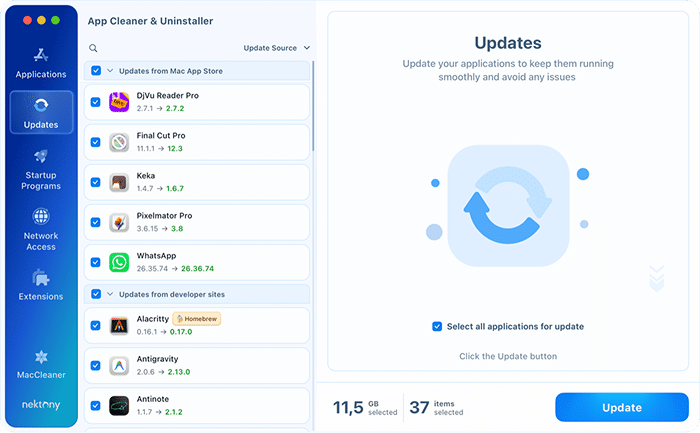Image resolution: width=700 pixels, height=433 pixels.
Task: Uncheck Final Cut Pro update checkbox
Action: coord(96,142)
